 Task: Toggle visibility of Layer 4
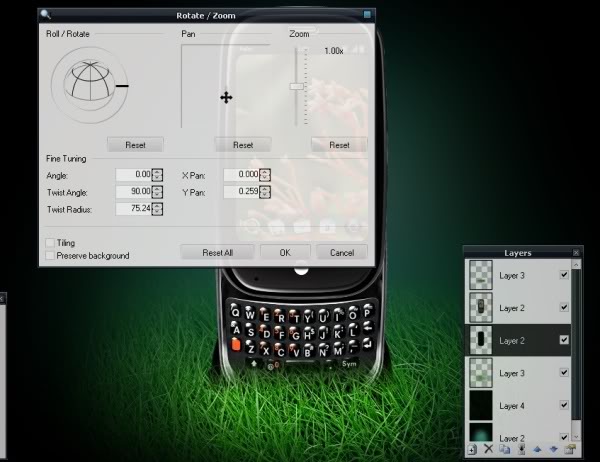coord(564,405)
